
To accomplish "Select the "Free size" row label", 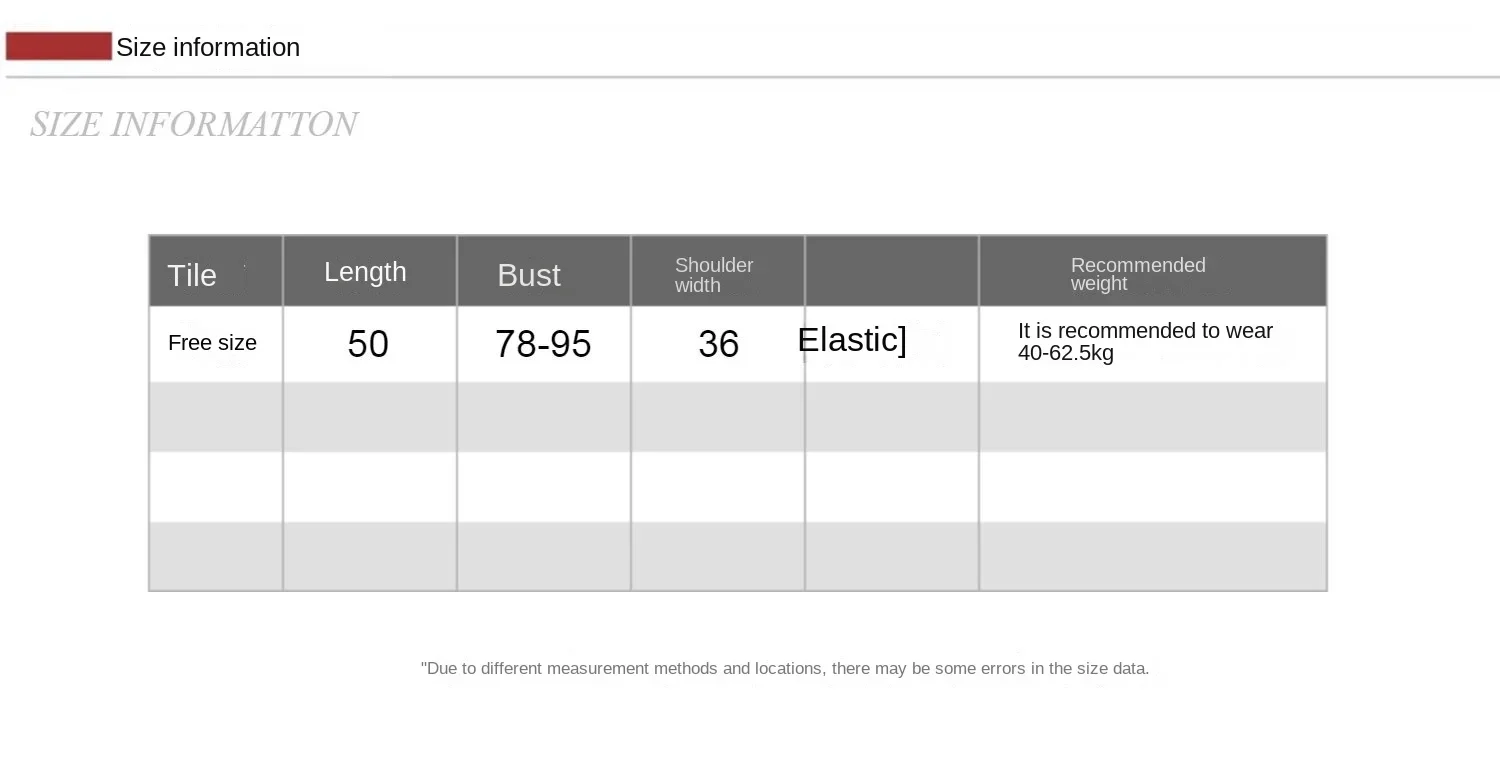I will [212, 343].
